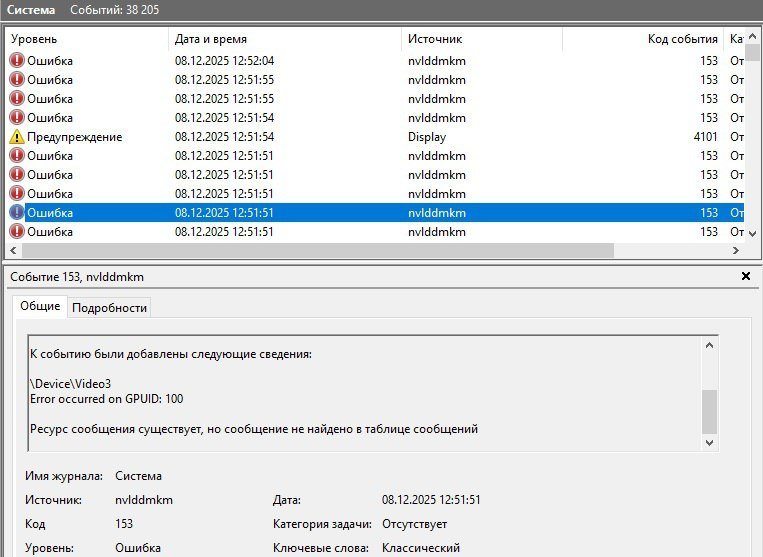The width and height of the screenshot is (763, 557).
Task: Select the 'Общие' tab
Action: click(41, 306)
